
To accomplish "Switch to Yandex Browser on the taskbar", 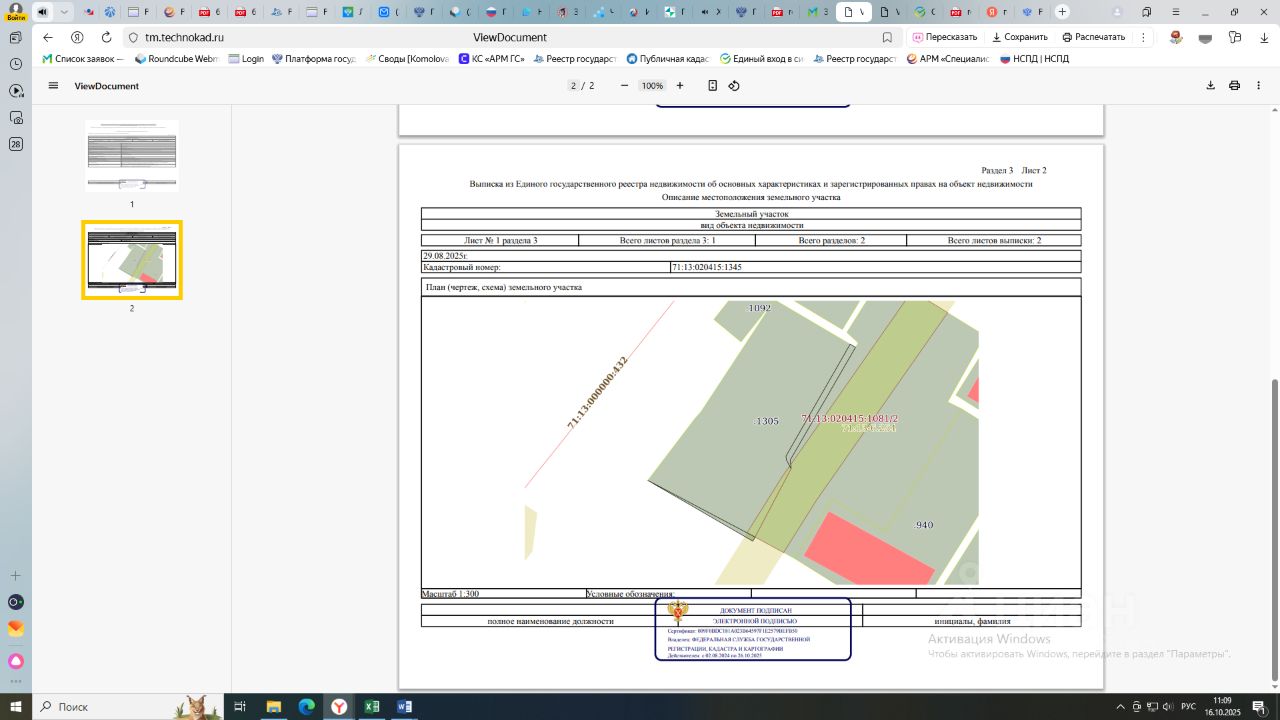I will [340, 706].
